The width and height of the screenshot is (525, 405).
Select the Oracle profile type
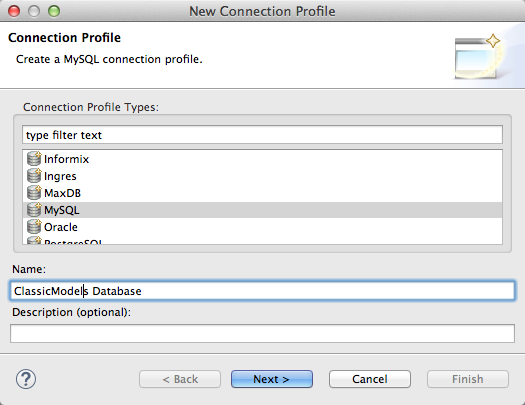[x=262, y=227]
